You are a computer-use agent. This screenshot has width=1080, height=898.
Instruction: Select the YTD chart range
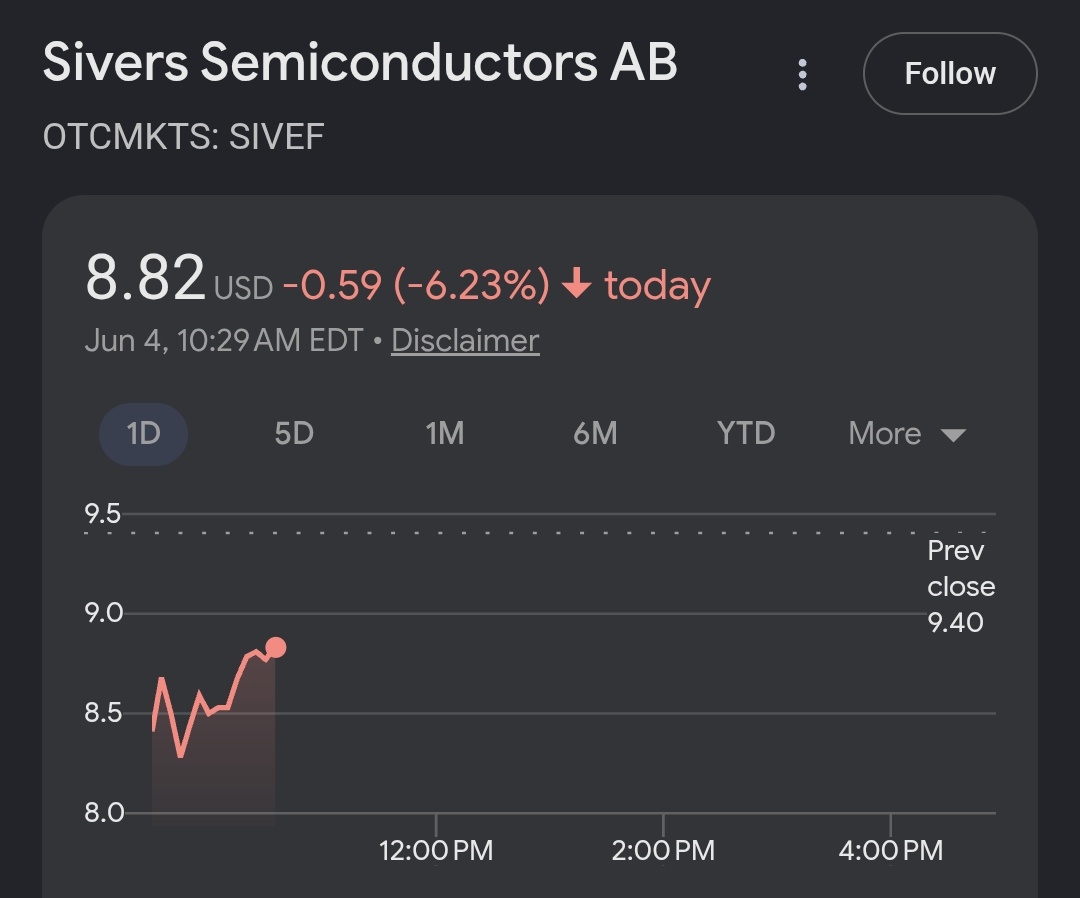746,434
